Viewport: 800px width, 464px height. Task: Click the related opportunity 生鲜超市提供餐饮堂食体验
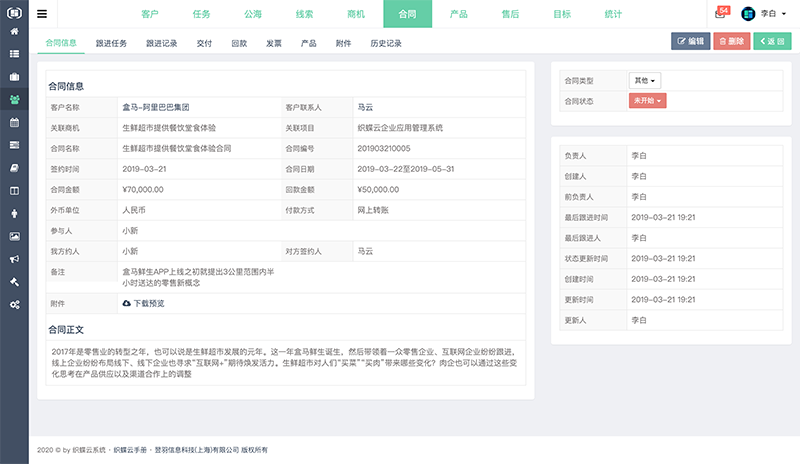[x=169, y=128]
